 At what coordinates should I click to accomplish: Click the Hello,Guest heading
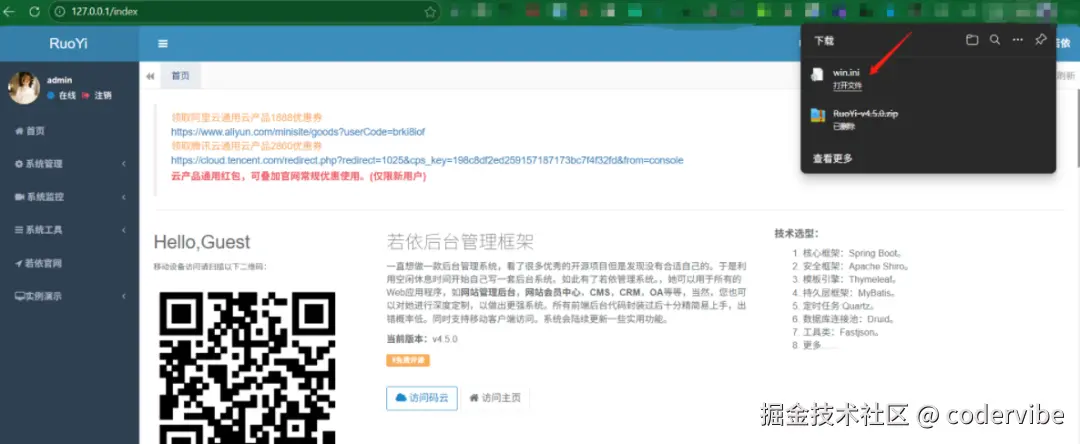pos(202,242)
